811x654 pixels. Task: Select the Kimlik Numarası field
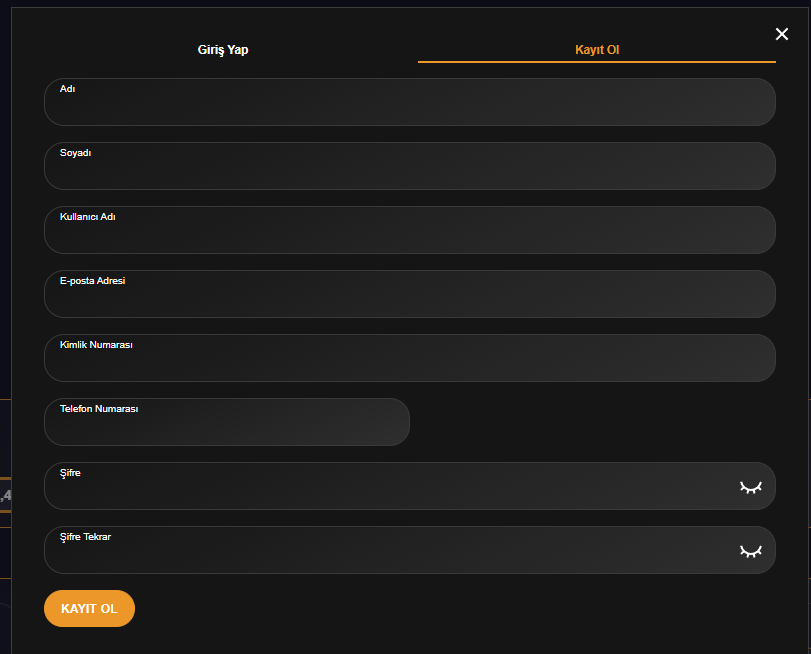410,358
